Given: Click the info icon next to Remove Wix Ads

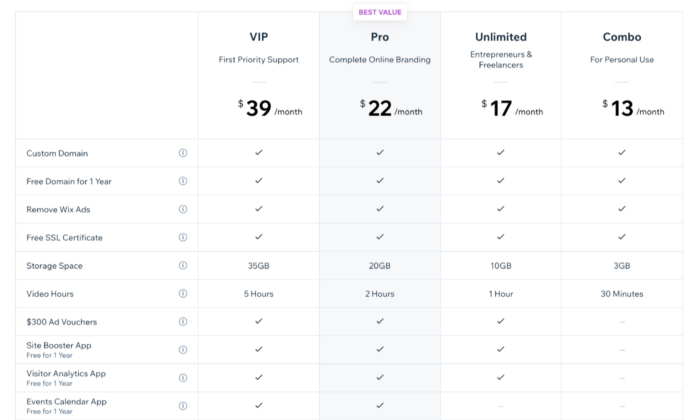Looking at the screenshot, I should coord(183,209).
